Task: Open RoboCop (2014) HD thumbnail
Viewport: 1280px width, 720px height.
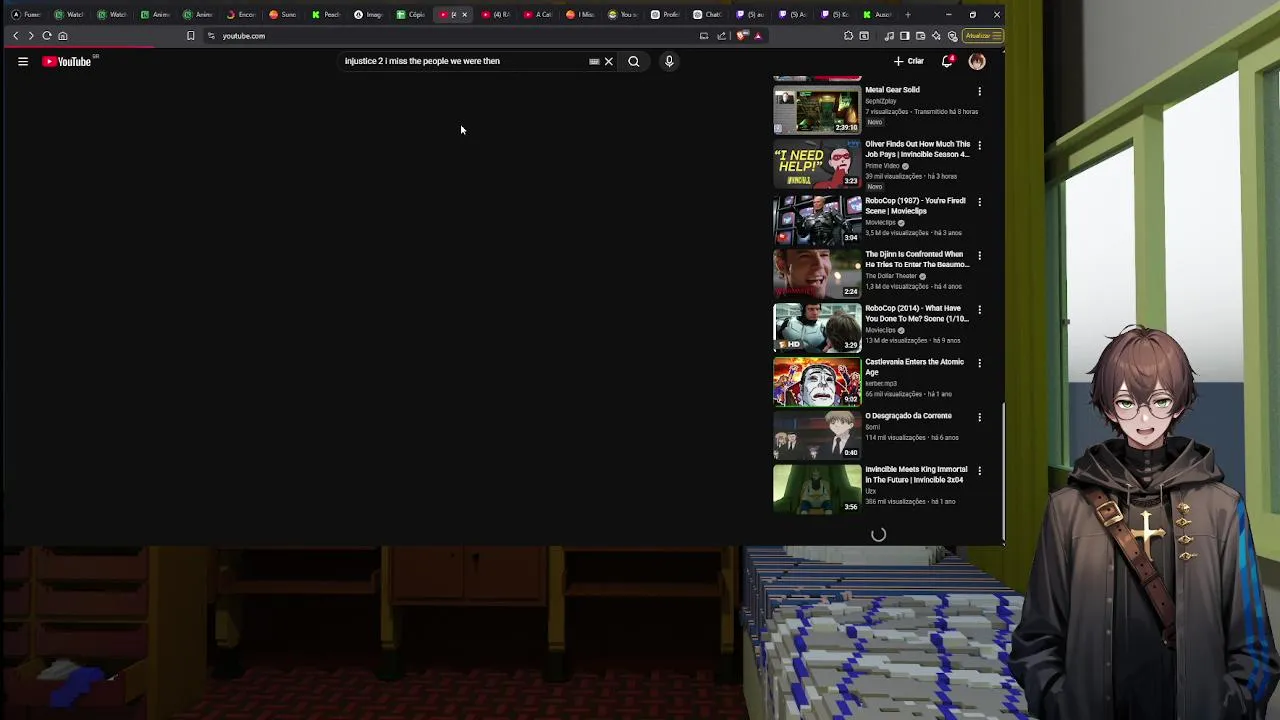Action: (817, 326)
